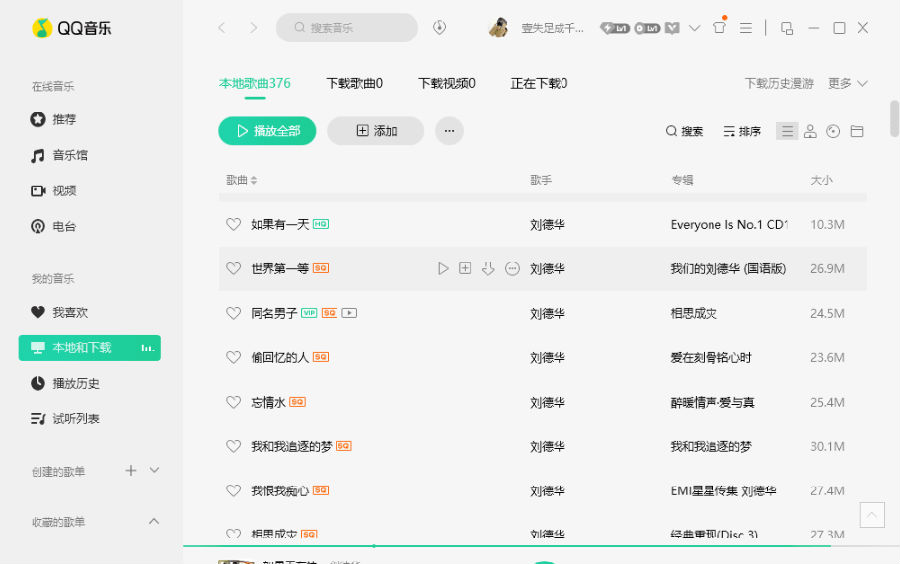
Task: Open the three-dot more actions button
Action: pyautogui.click(x=449, y=131)
